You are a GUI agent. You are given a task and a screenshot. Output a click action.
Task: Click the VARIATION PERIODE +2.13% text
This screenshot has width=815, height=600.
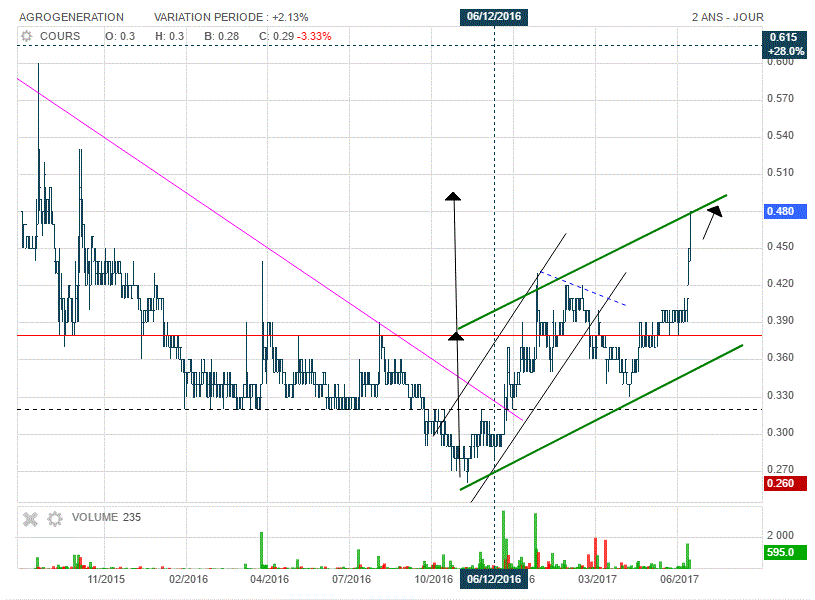point(231,17)
